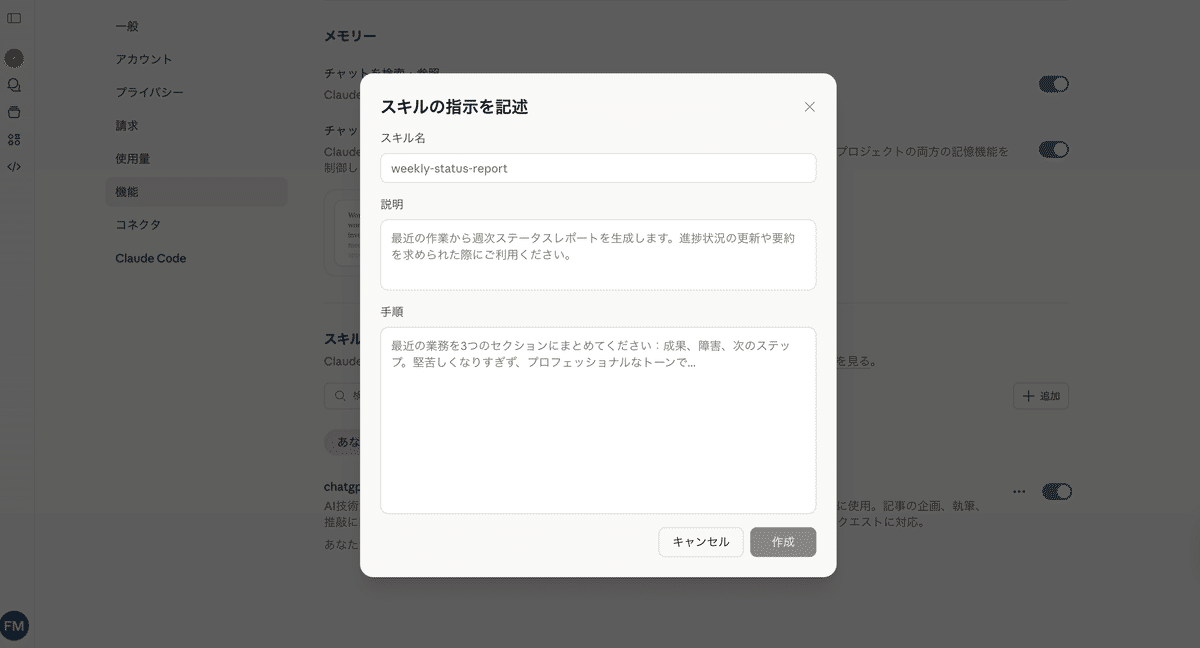Close the スキルの指示を記述 dialog with X
The image size is (1200, 648).
pos(810,107)
